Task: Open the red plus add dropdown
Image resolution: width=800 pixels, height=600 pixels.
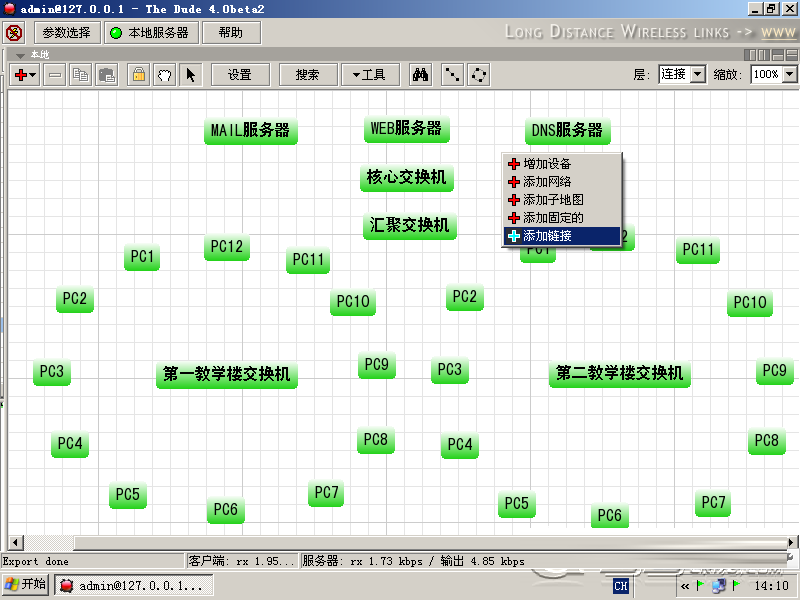Action: pos(24,75)
